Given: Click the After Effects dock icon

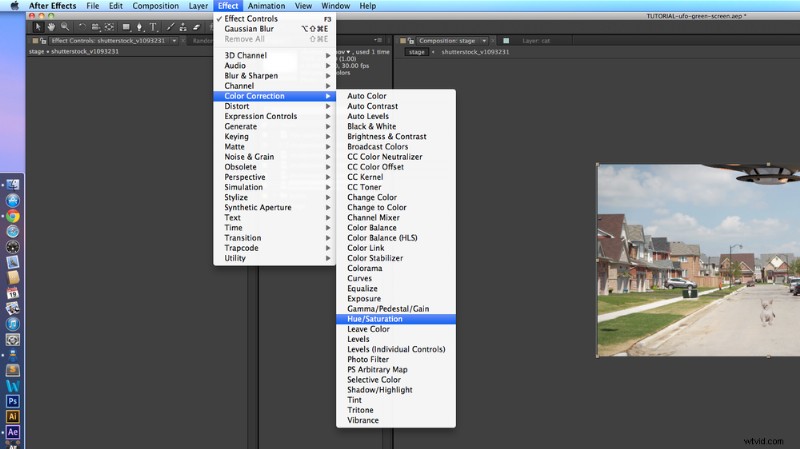Looking at the screenshot, I should [x=13, y=432].
